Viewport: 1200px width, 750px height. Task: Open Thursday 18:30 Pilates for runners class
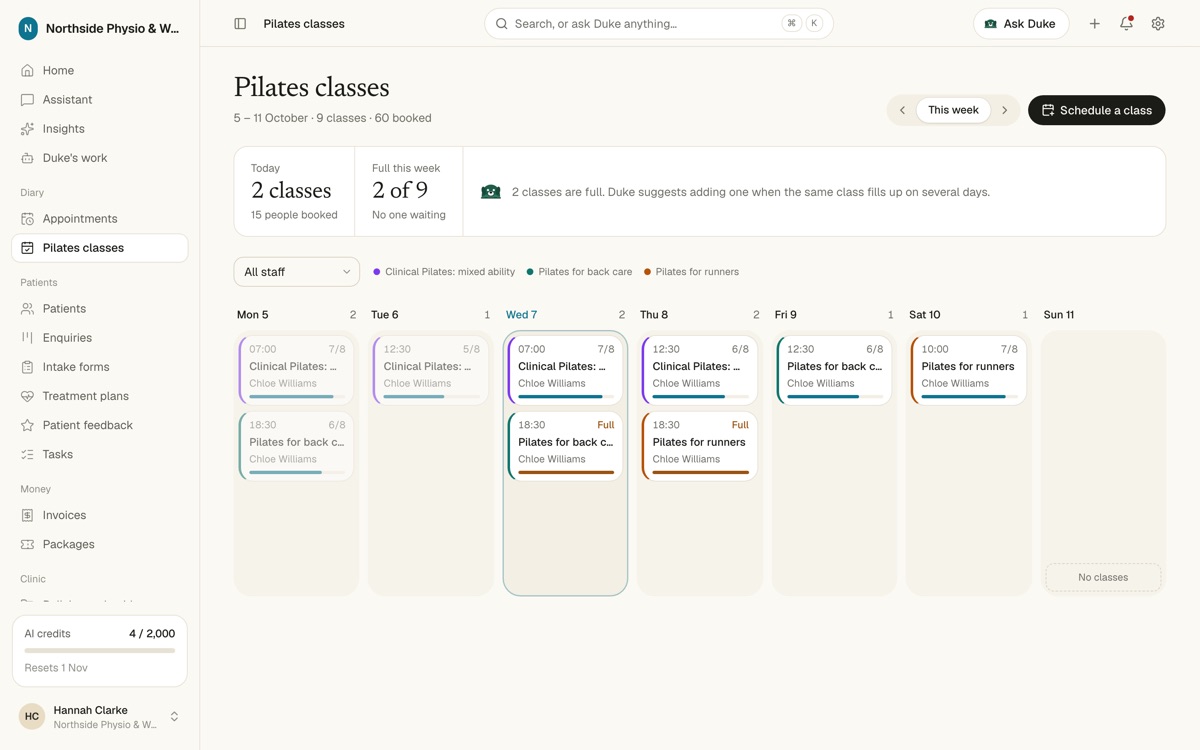(x=700, y=446)
